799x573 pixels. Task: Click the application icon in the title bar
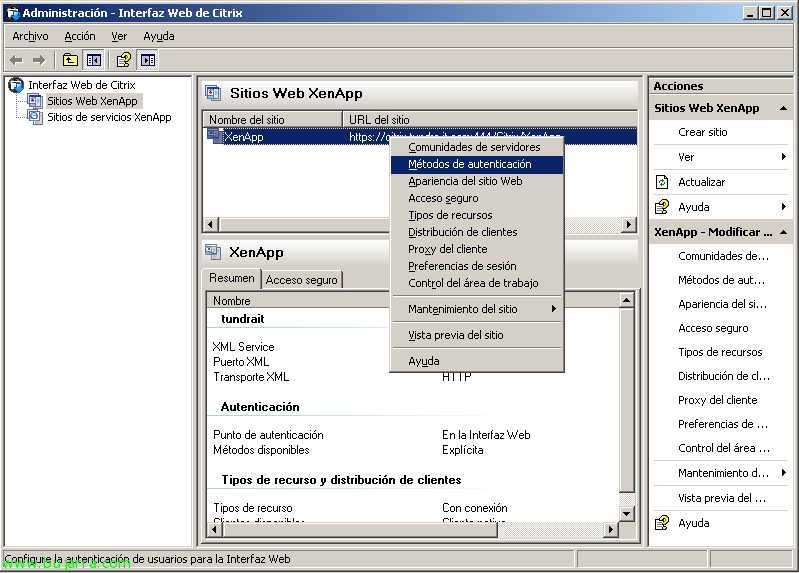point(13,13)
